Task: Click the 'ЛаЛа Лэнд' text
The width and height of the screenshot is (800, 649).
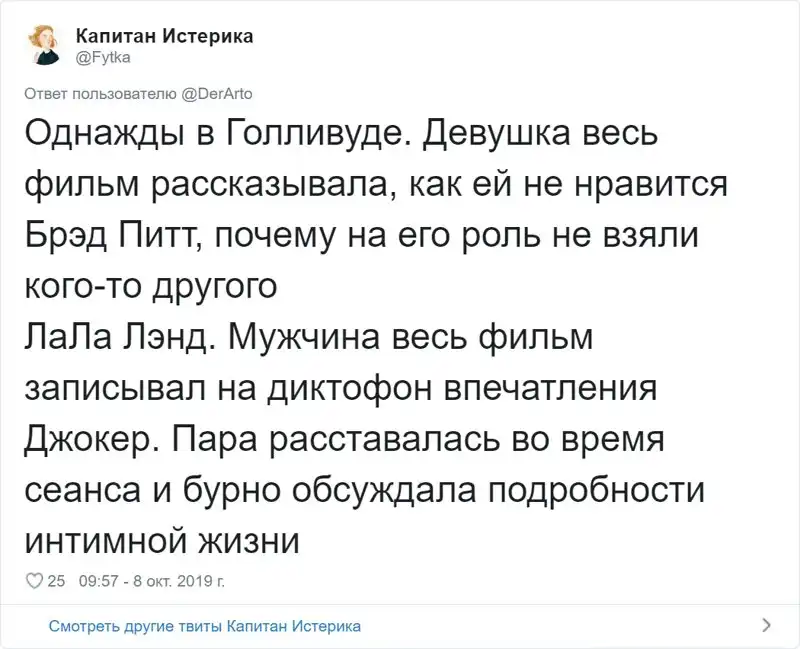Action: pos(113,338)
